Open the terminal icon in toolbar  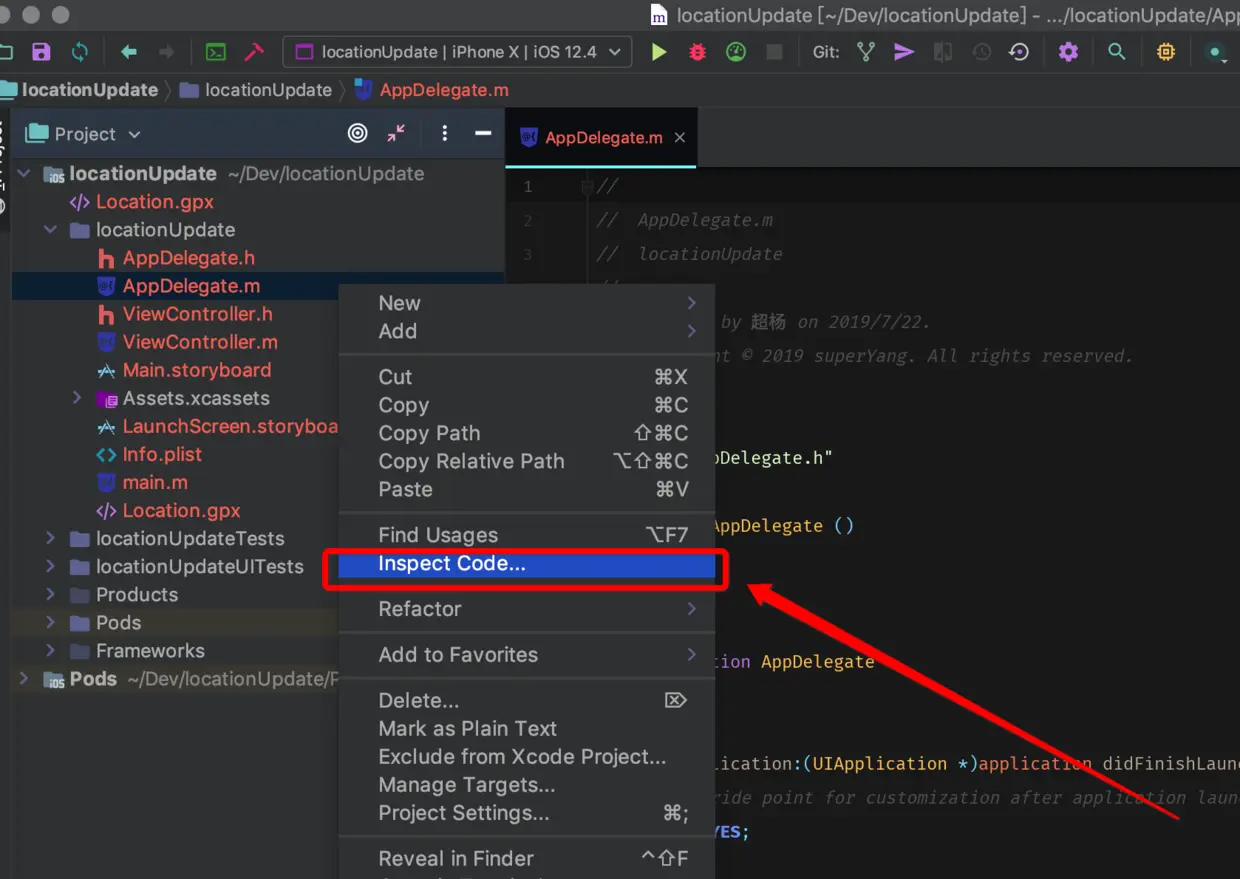pos(216,52)
